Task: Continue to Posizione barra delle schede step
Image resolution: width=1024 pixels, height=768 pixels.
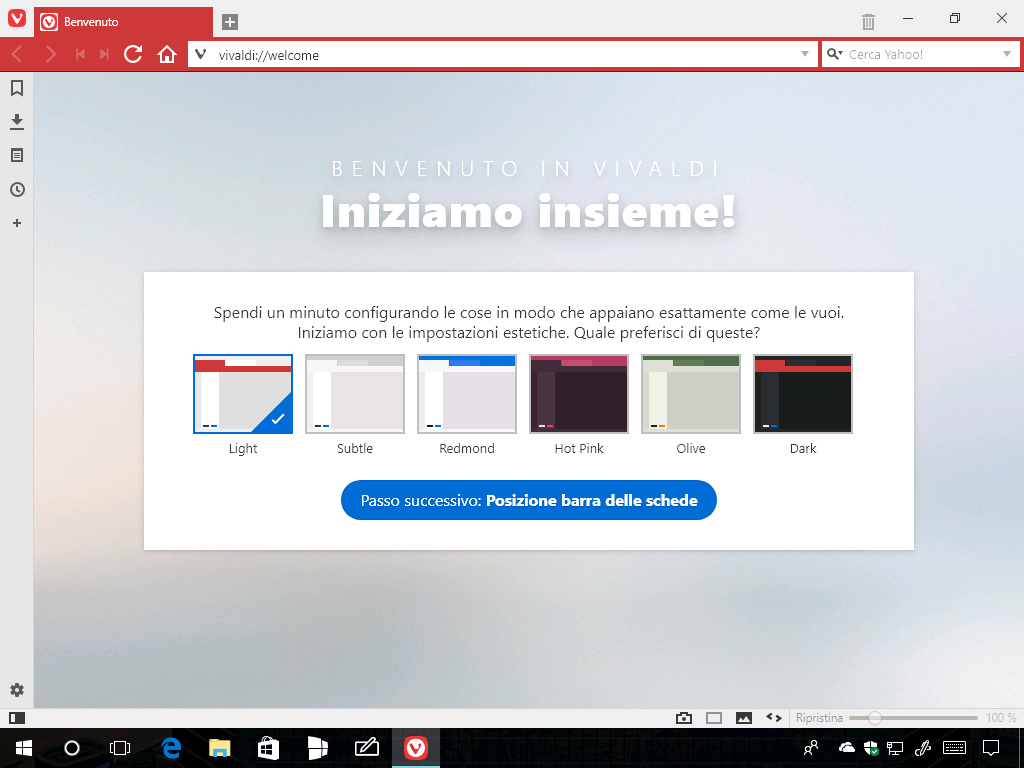Action: (x=529, y=500)
